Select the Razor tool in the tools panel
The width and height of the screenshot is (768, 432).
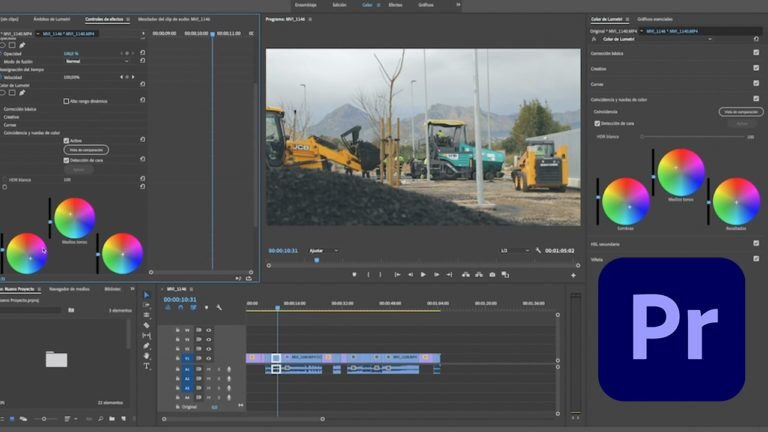(146, 325)
